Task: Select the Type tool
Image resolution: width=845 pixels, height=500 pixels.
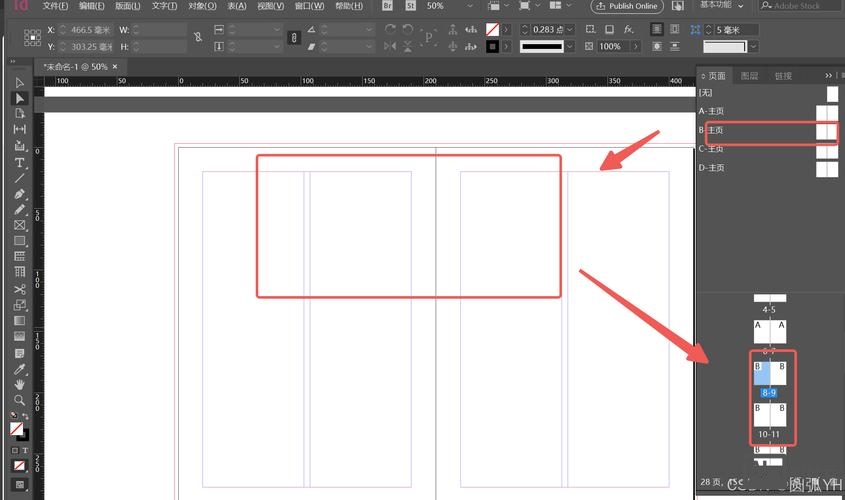Action: tap(19, 162)
